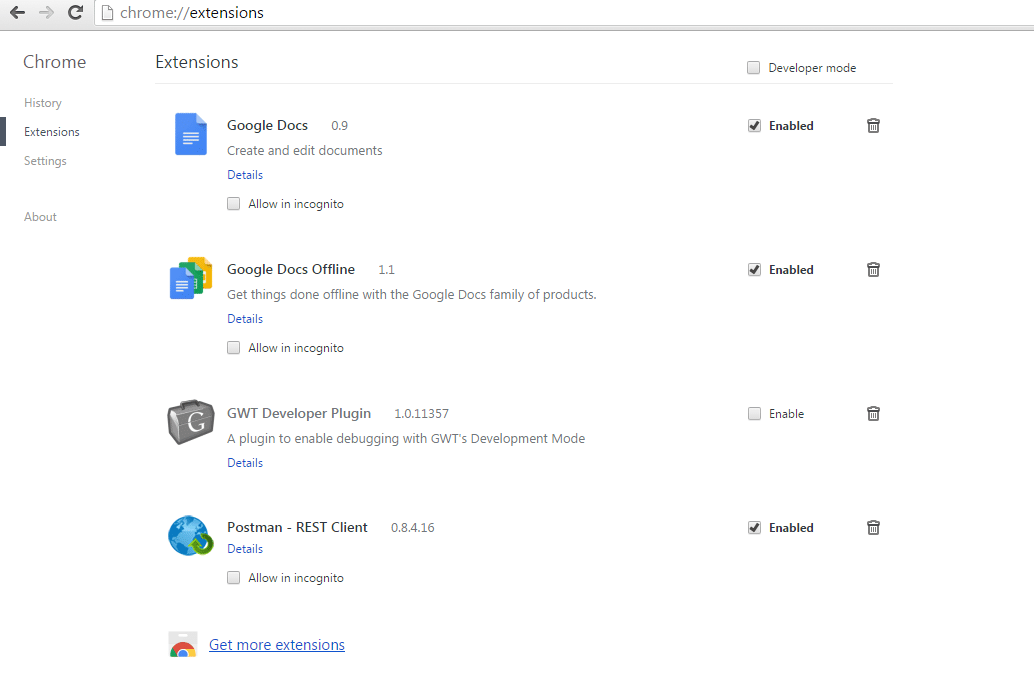The width and height of the screenshot is (1034, 698).
Task: Open Details for Postman REST Client
Action: point(245,548)
